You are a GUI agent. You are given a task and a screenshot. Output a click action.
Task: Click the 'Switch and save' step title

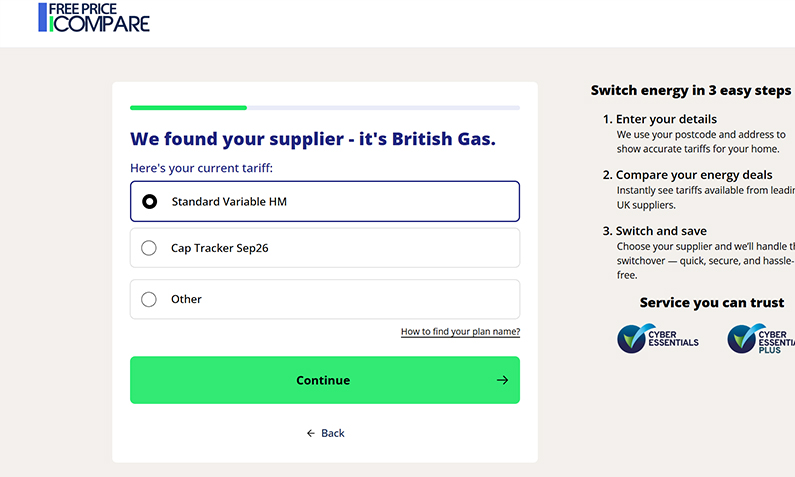coord(661,231)
